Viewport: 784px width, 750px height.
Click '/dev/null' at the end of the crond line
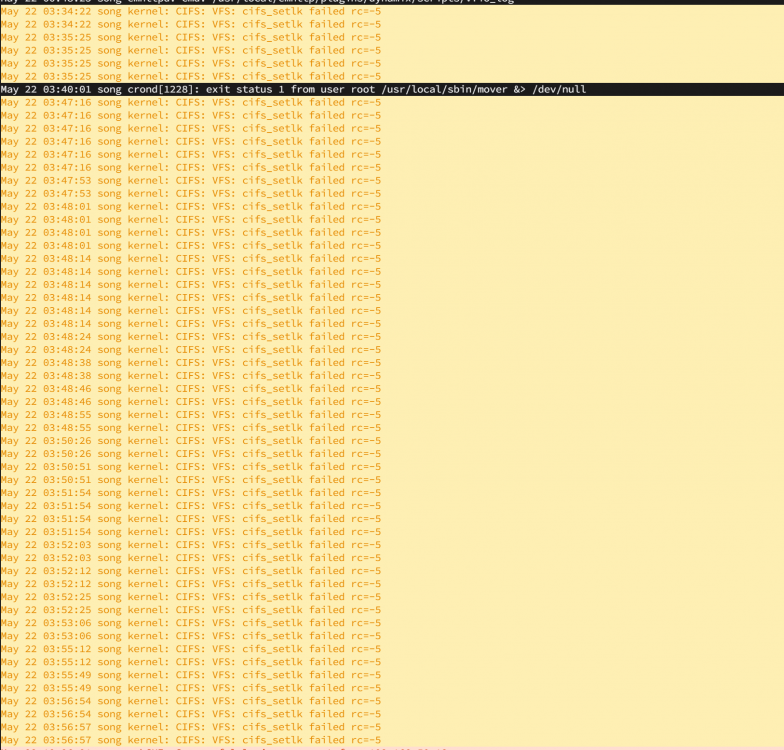coord(559,90)
